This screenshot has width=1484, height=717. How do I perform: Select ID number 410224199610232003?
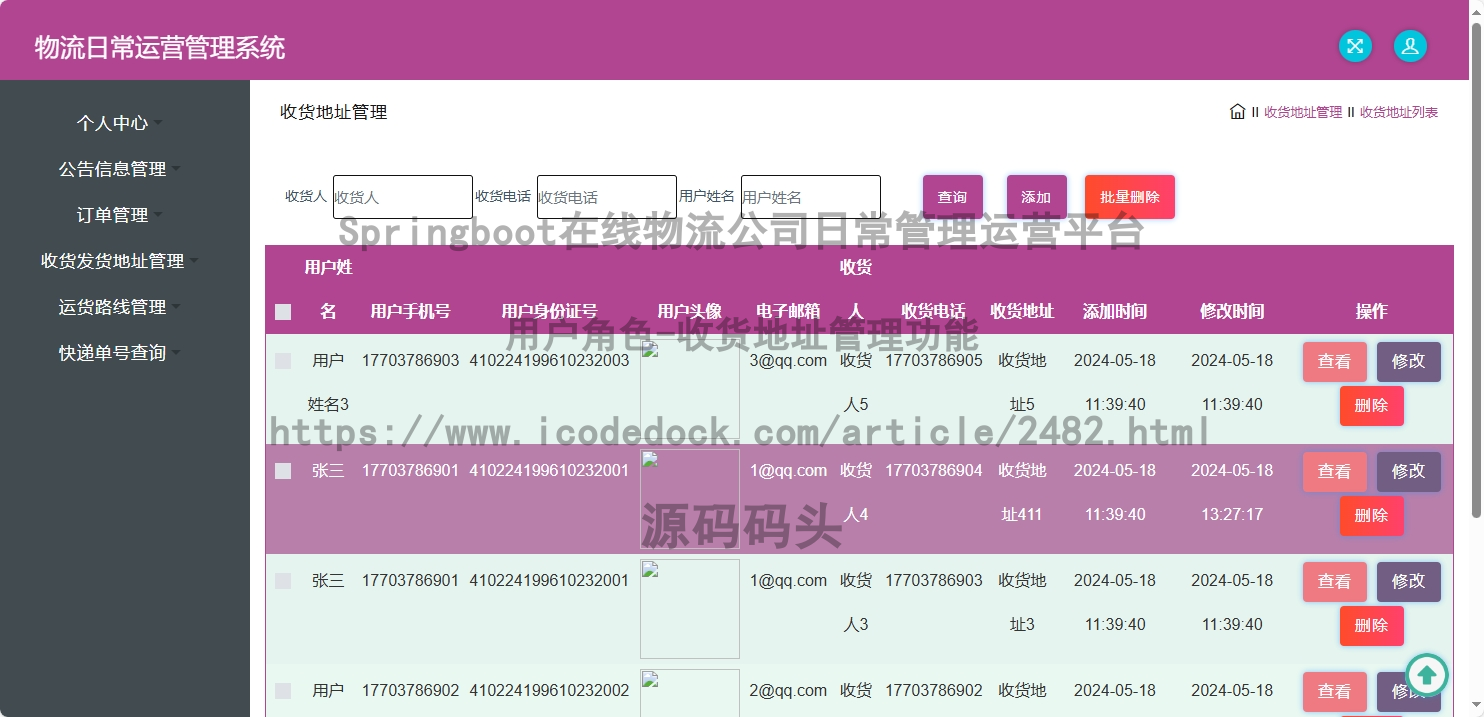coord(549,360)
